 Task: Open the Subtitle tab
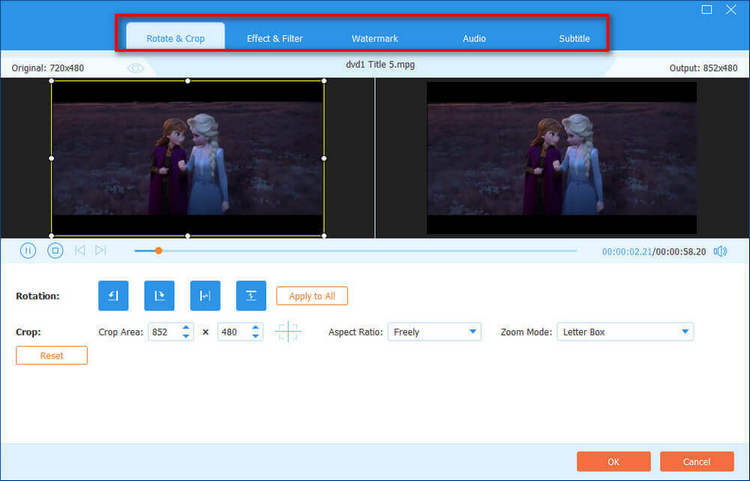pyautogui.click(x=574, y=38)
